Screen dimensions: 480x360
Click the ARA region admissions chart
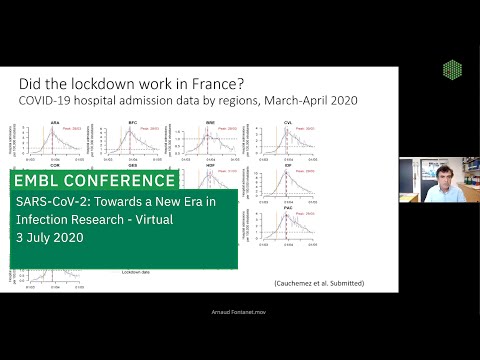[x=46, y=141]
